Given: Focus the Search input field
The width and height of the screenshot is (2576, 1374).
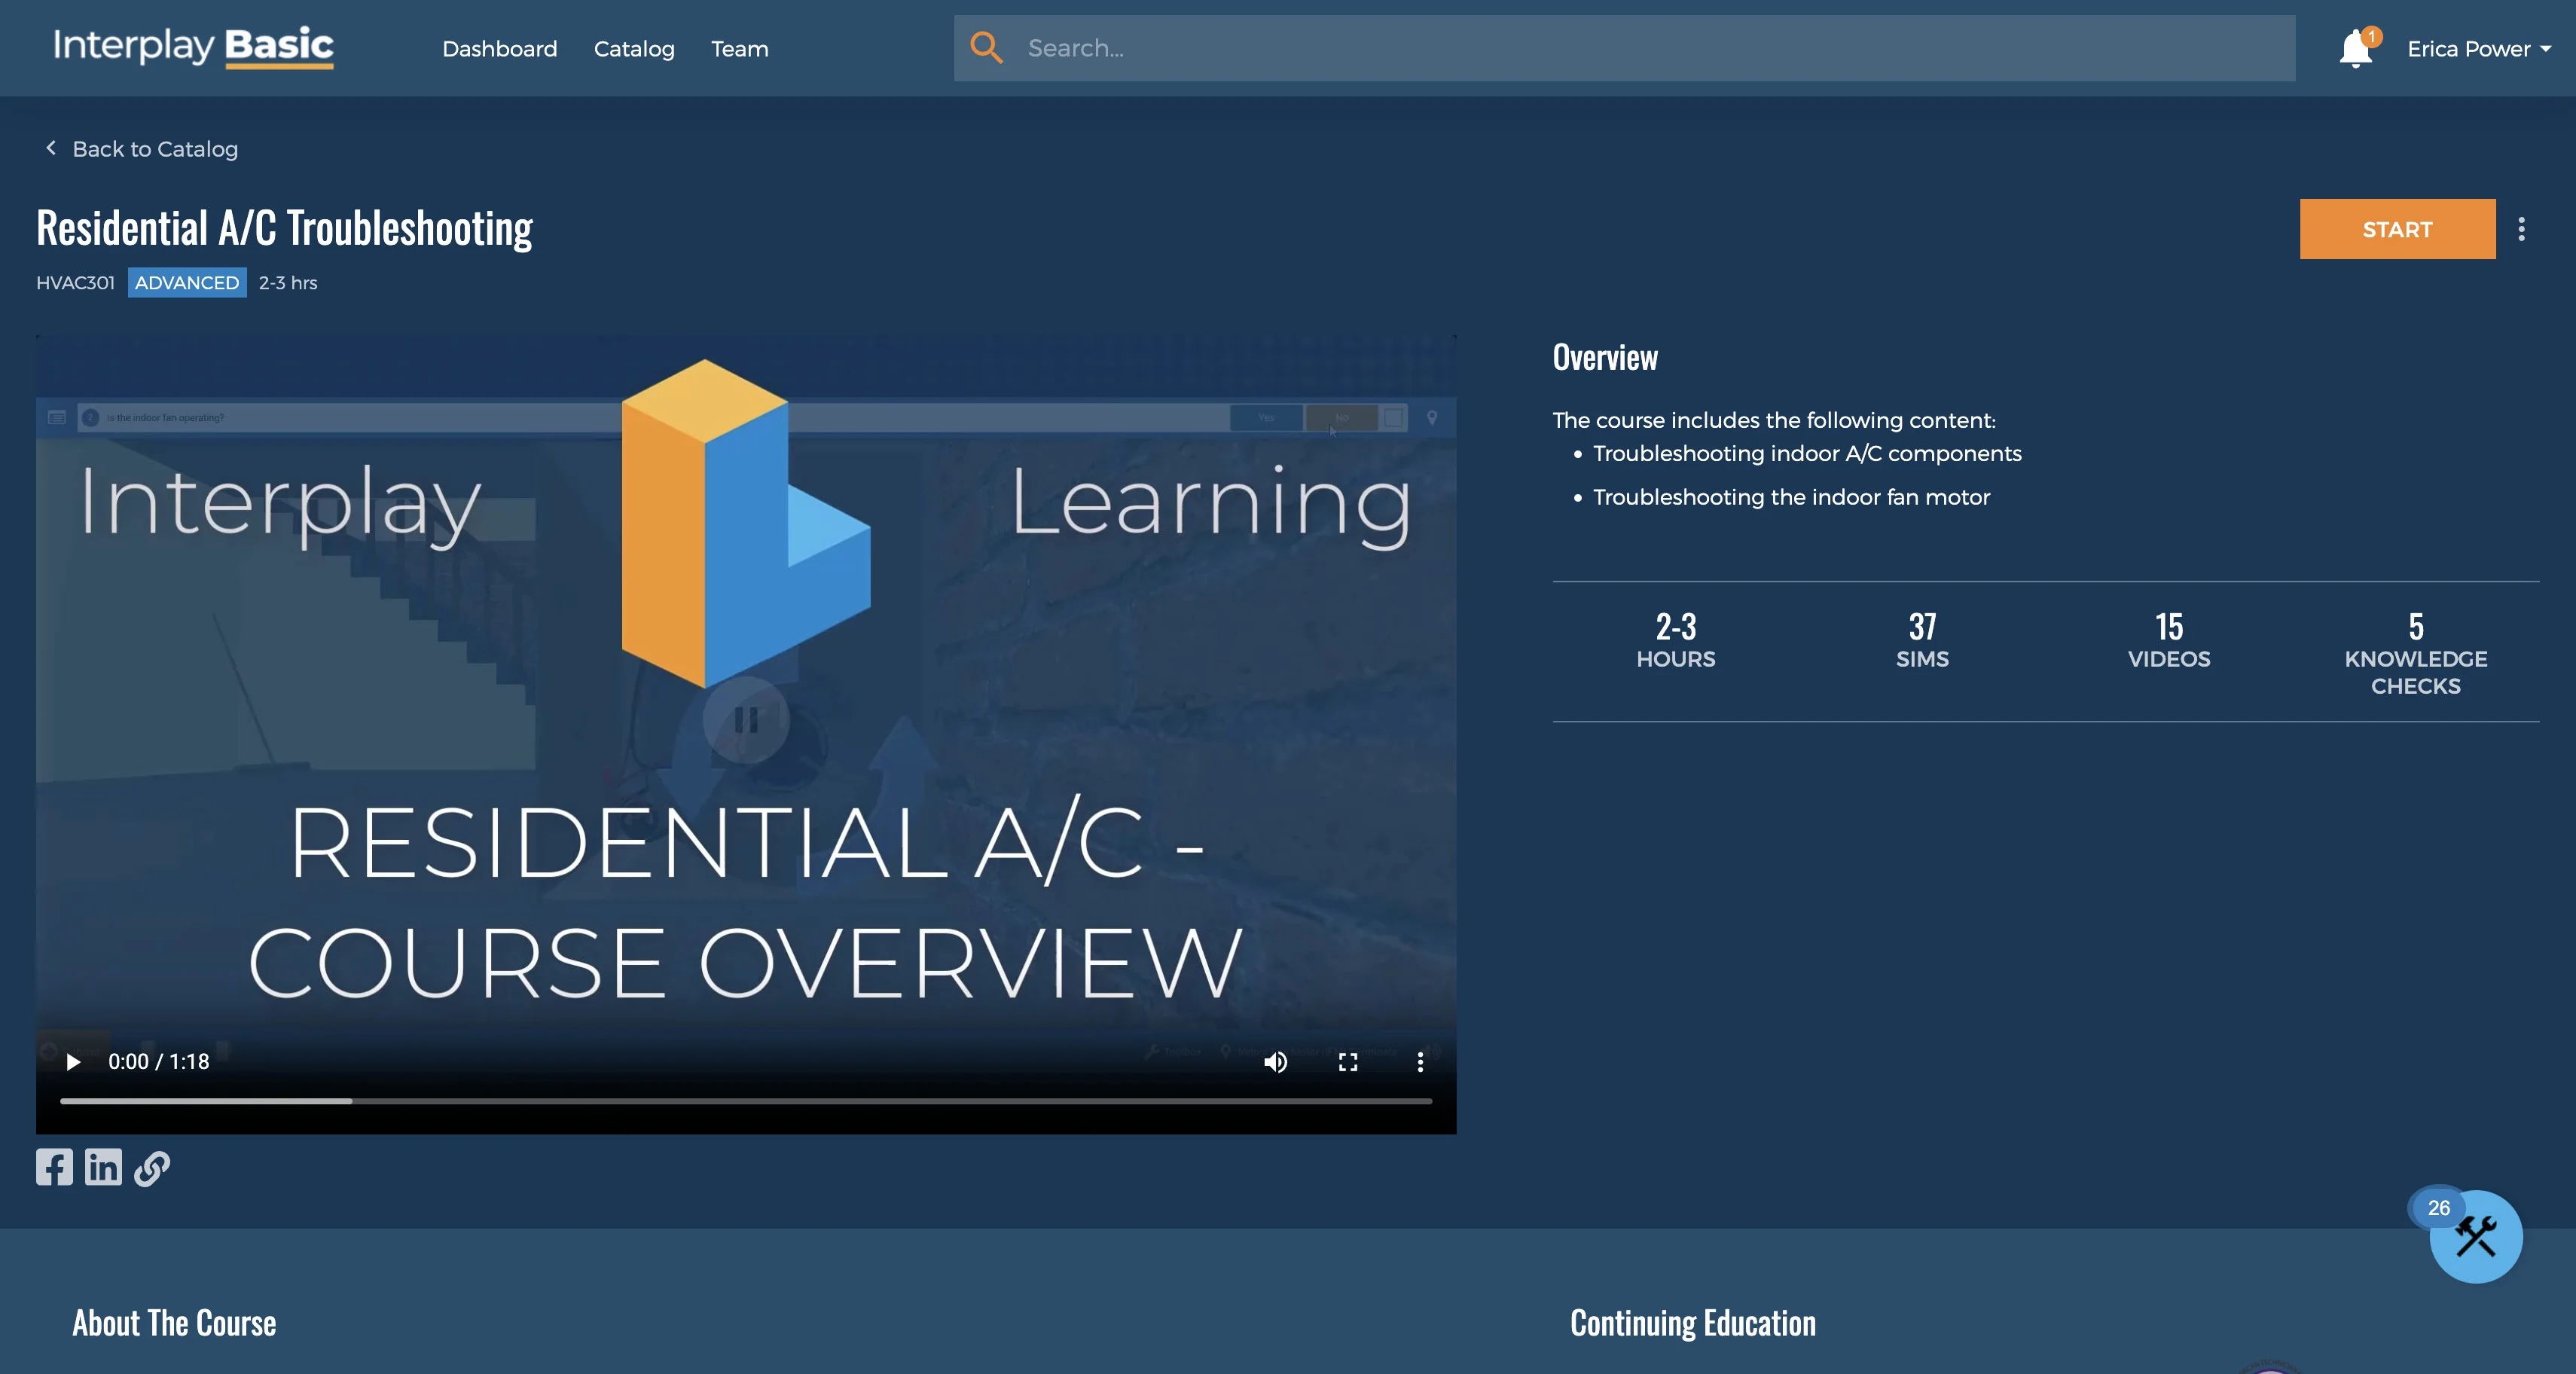Looking at the screenshot, I should tap(1624, 48).
